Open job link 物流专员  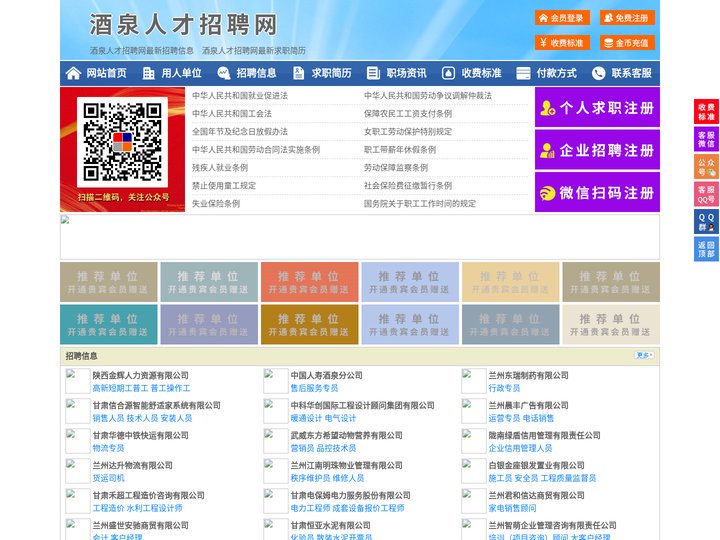[x=109, y=448]
